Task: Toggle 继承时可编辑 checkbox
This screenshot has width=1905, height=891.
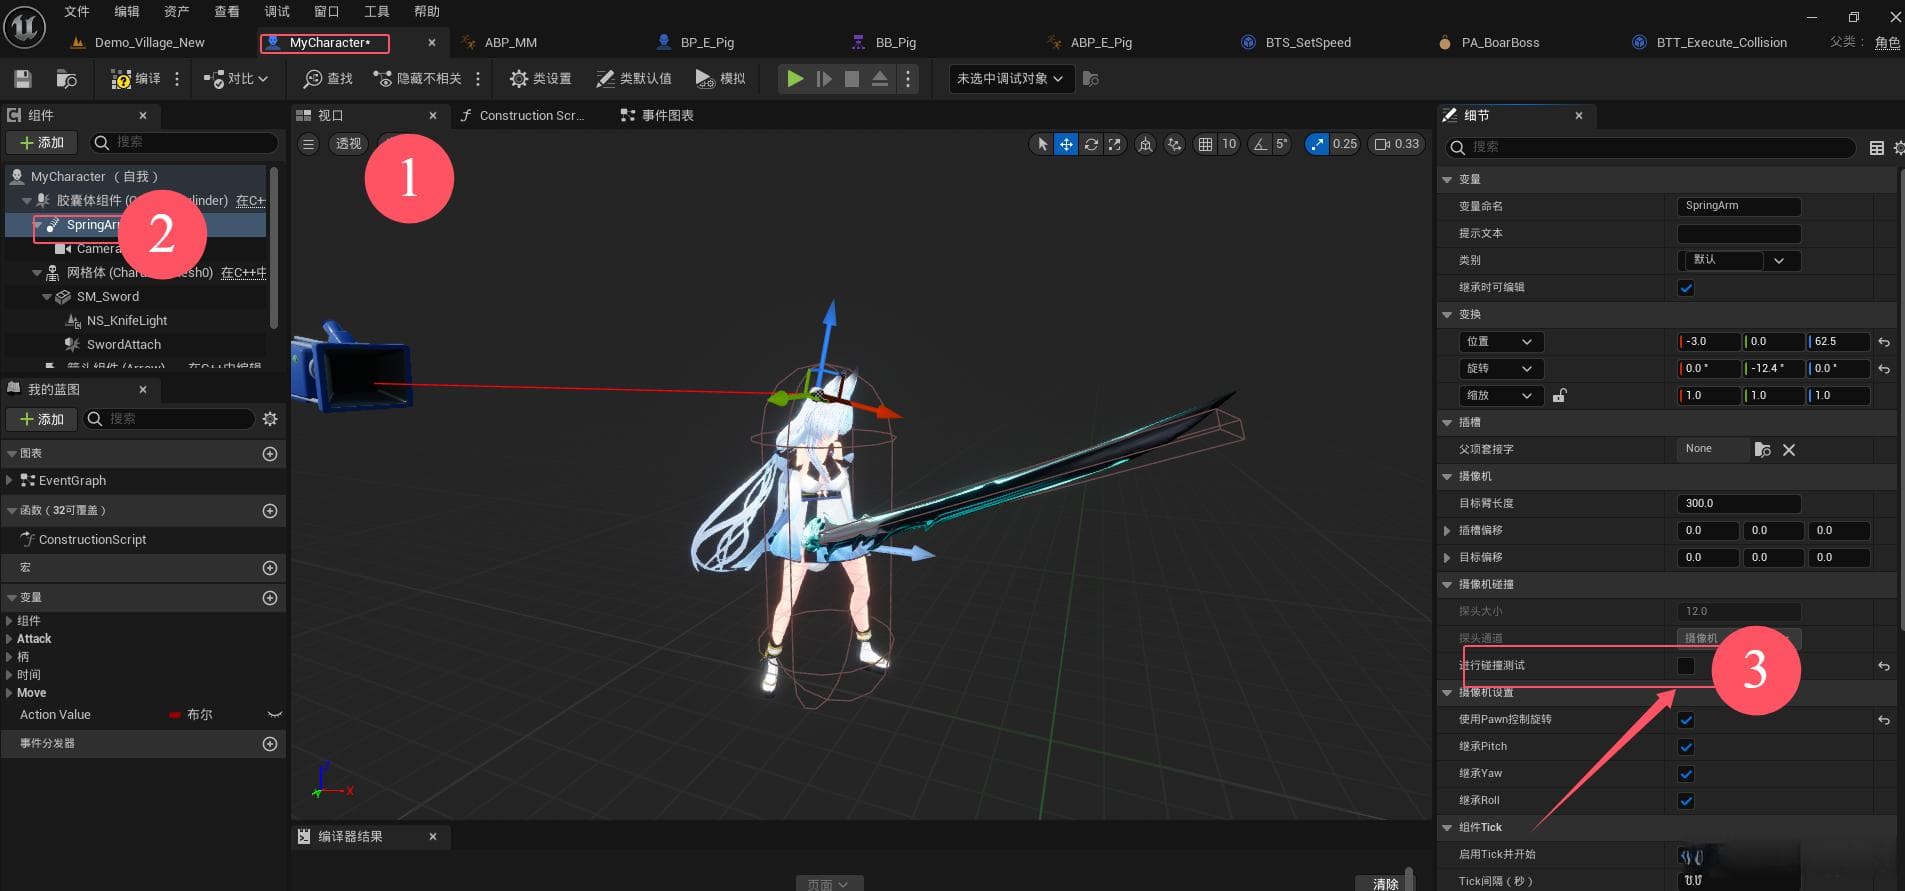Action: (x=1686, y=288)
